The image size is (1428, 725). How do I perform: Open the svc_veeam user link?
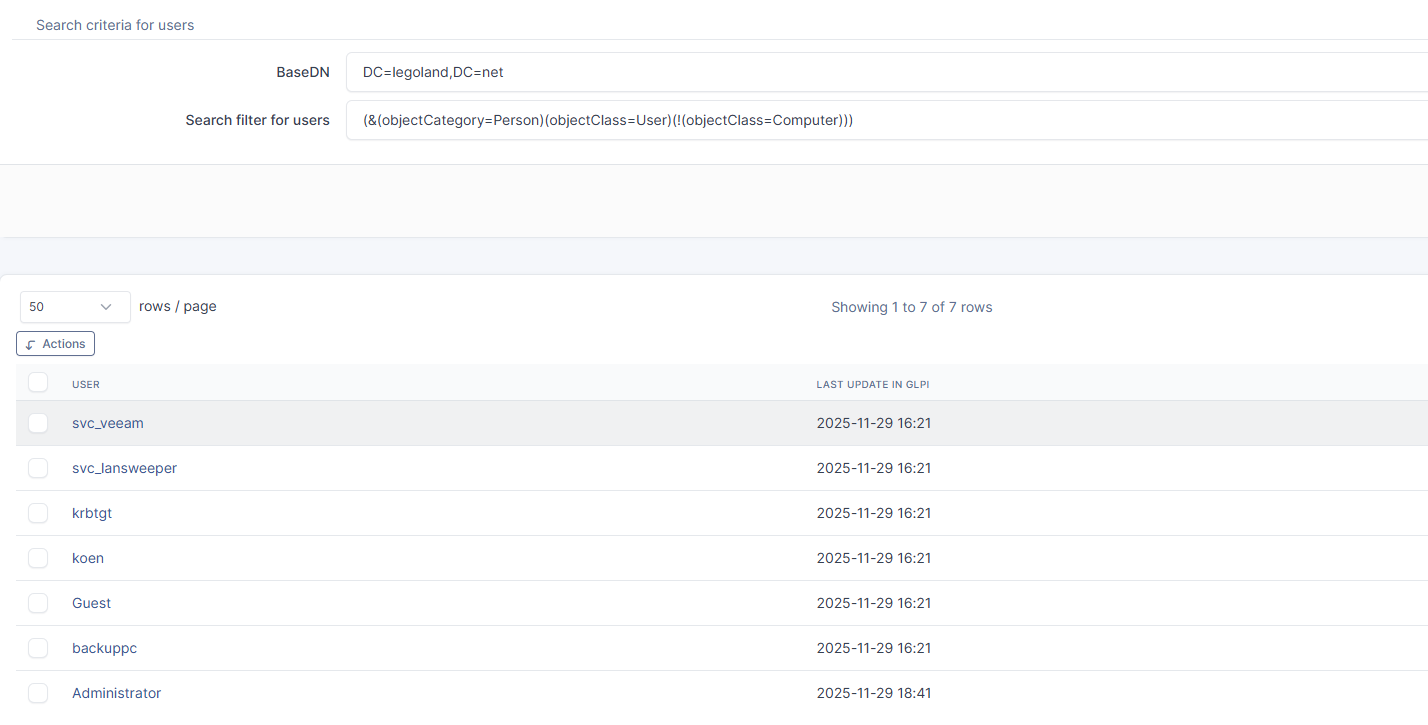click(x=108, y=423)
